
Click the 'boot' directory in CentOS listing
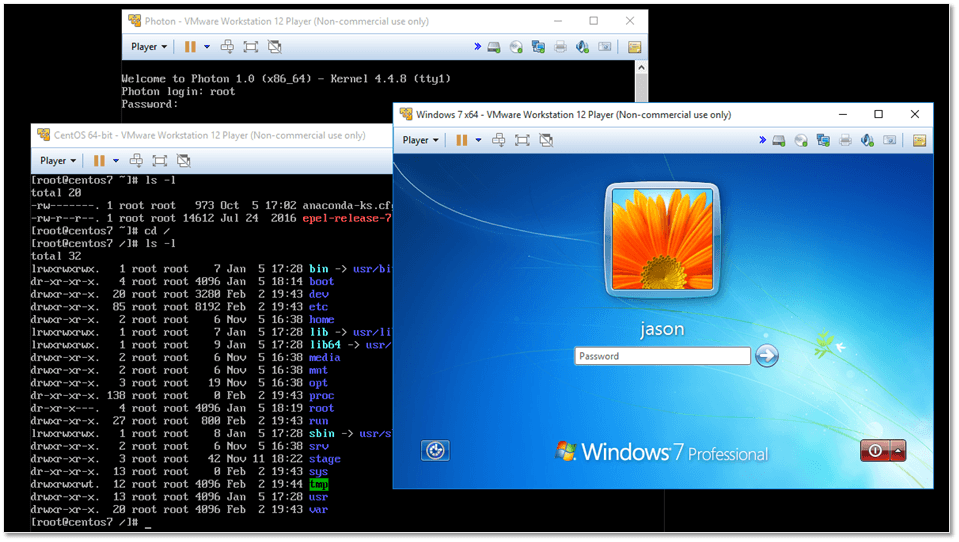coord(322,281)
